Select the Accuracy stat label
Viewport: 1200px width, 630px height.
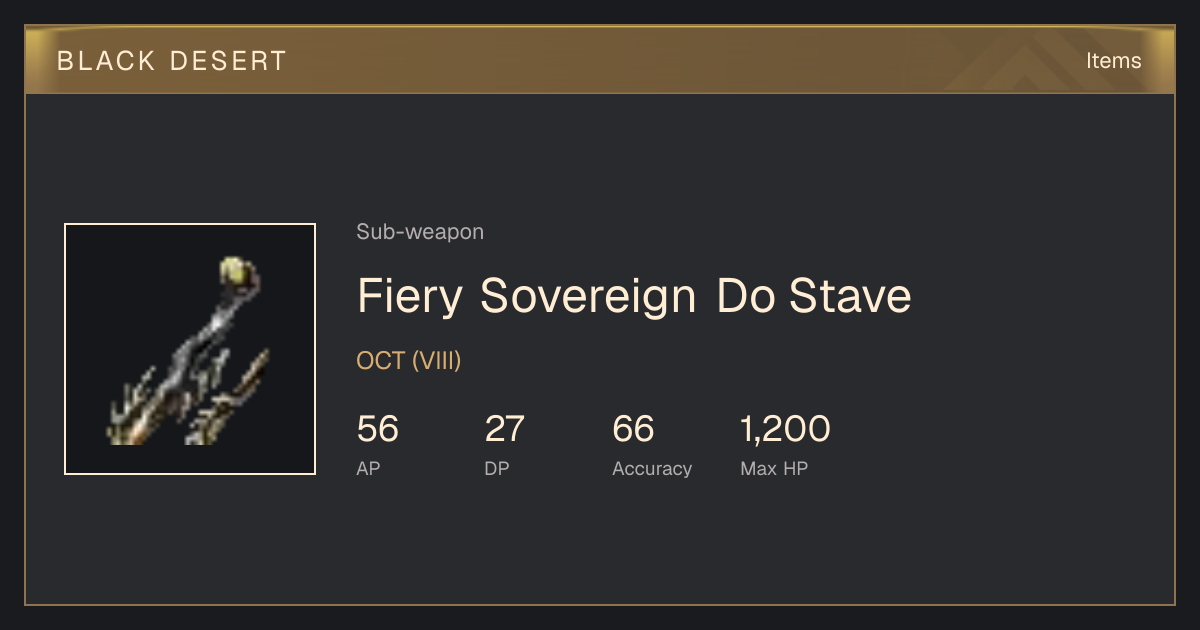pos(652,468)
